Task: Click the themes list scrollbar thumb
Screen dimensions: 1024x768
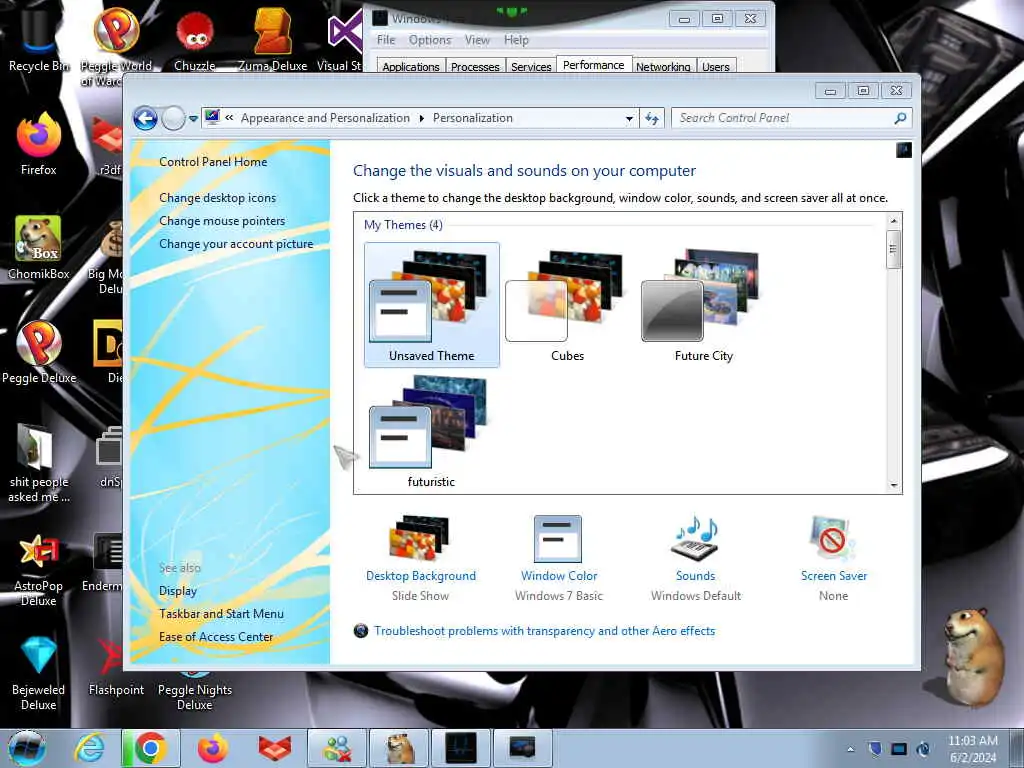Action: [894, 249]
